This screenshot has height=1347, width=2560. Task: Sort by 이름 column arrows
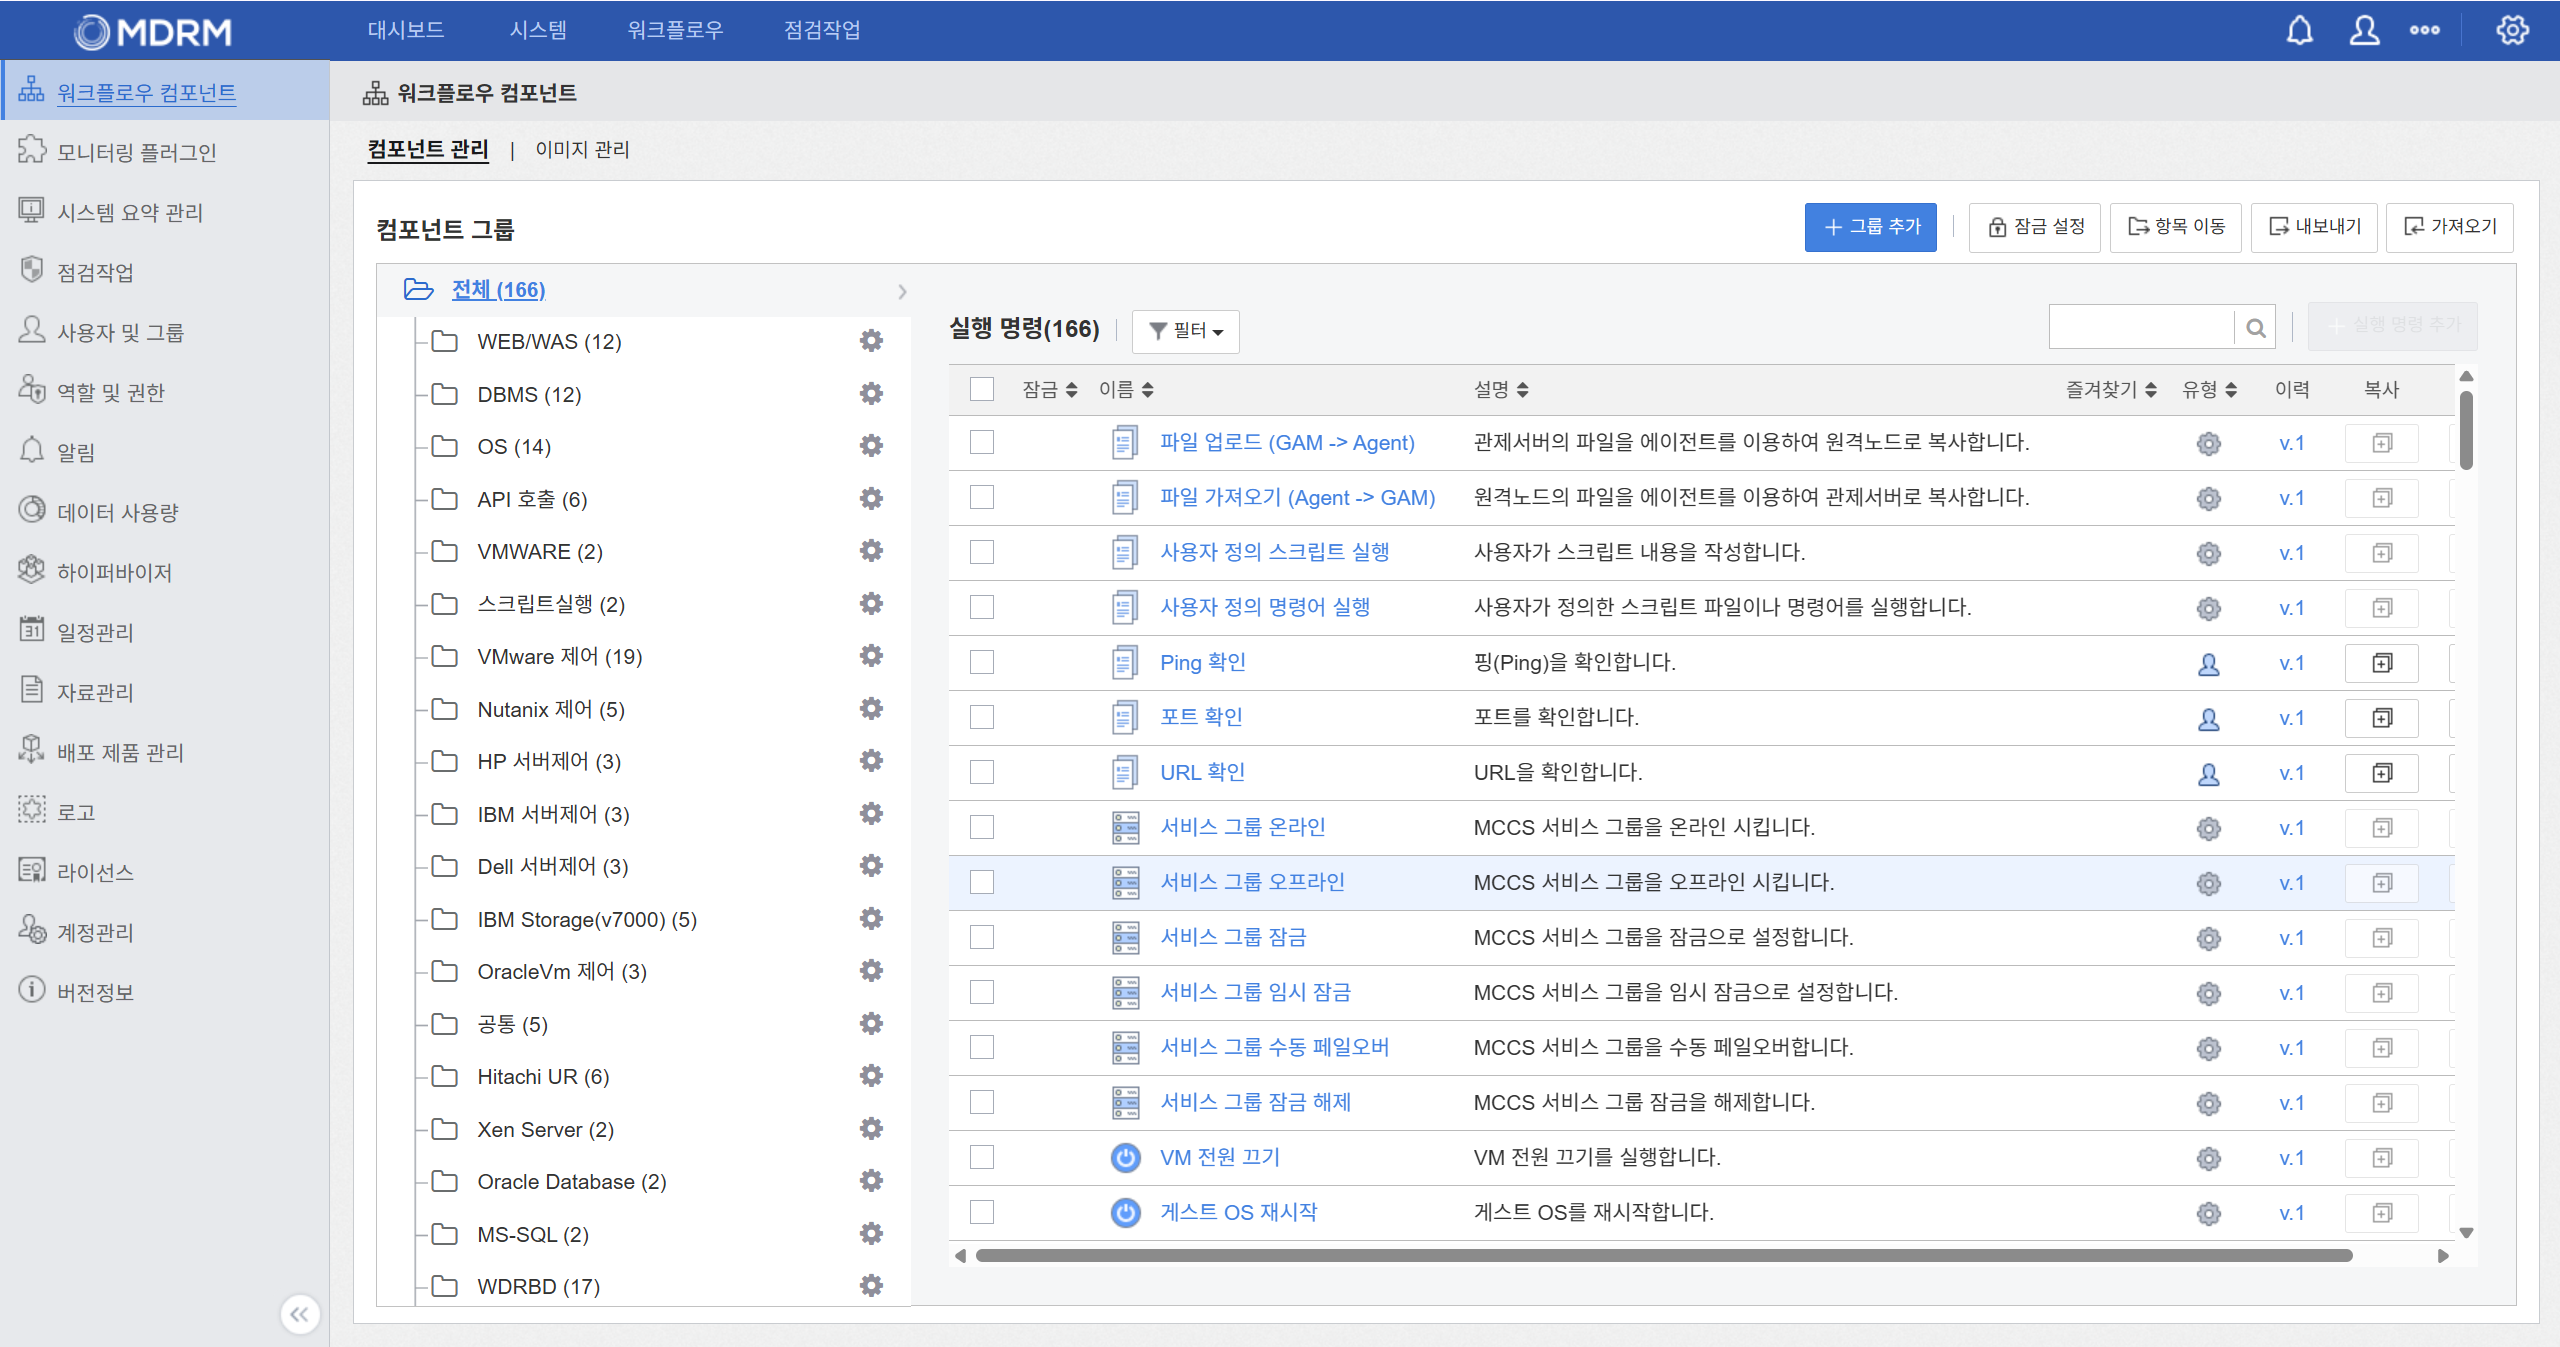pyautogui.click(x=1147, y=390)
